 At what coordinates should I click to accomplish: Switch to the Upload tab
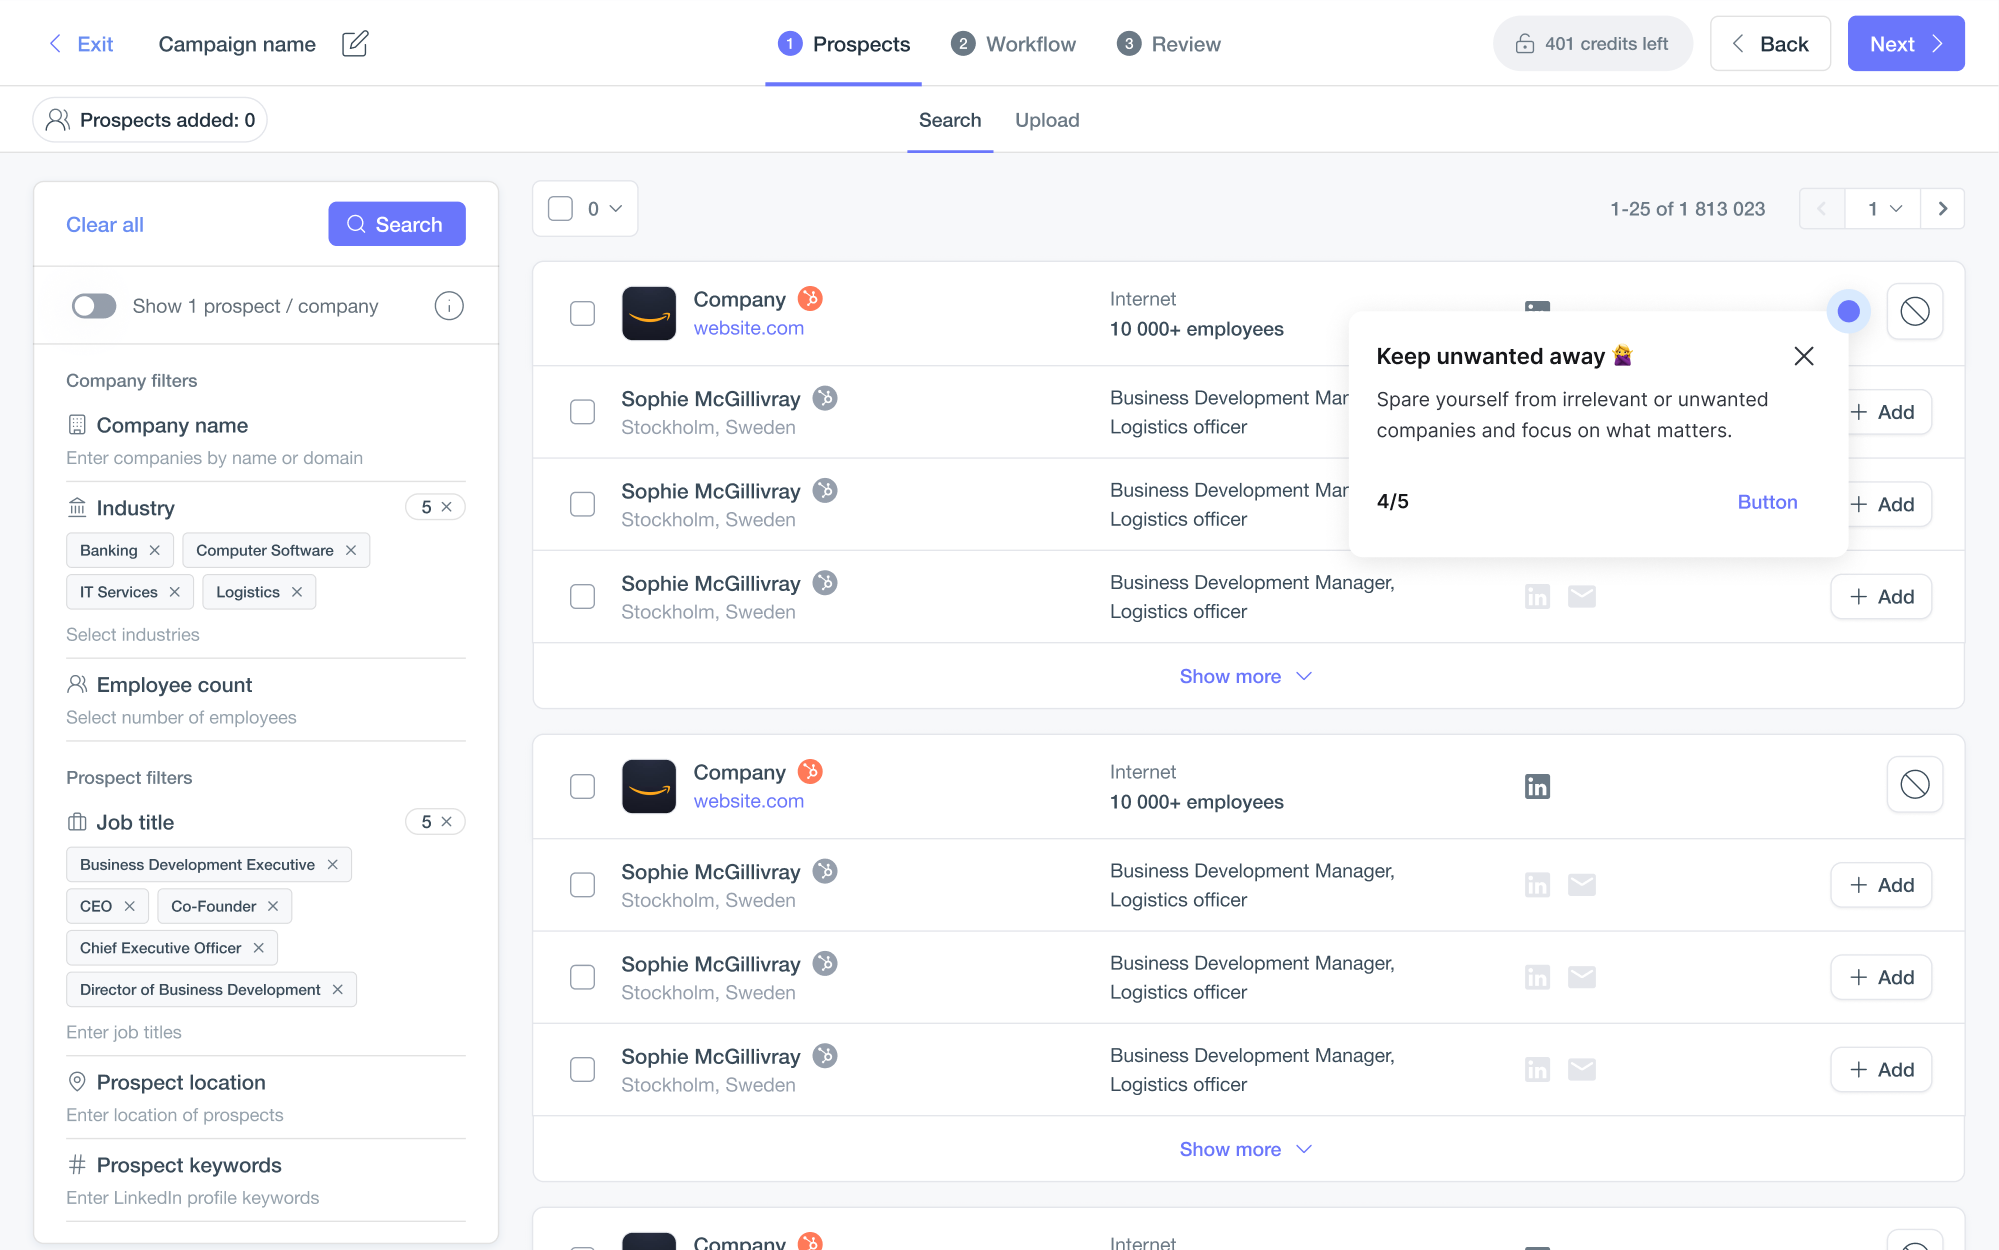click(1046, 120)
